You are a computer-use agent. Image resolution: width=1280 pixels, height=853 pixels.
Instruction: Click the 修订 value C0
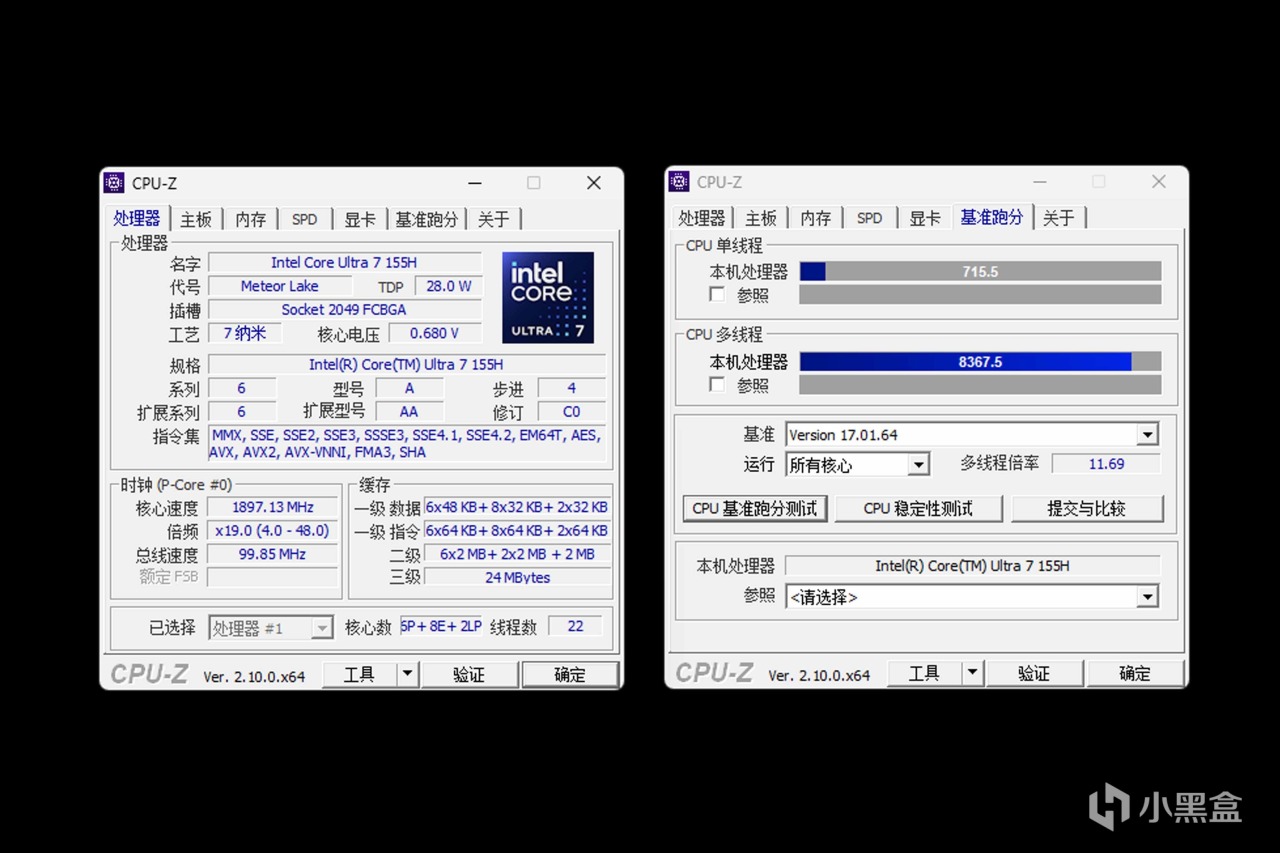coord(572,412)
